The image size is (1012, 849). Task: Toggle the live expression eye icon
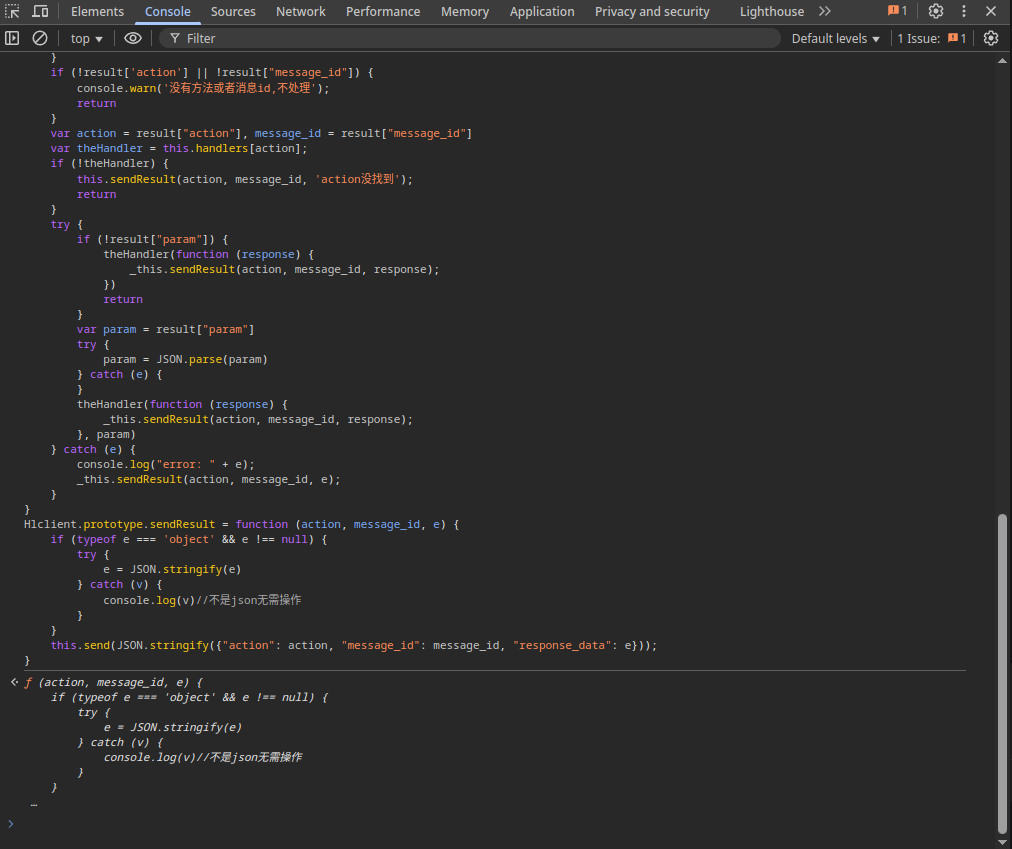pyautogui.click(x=133, y=38)
